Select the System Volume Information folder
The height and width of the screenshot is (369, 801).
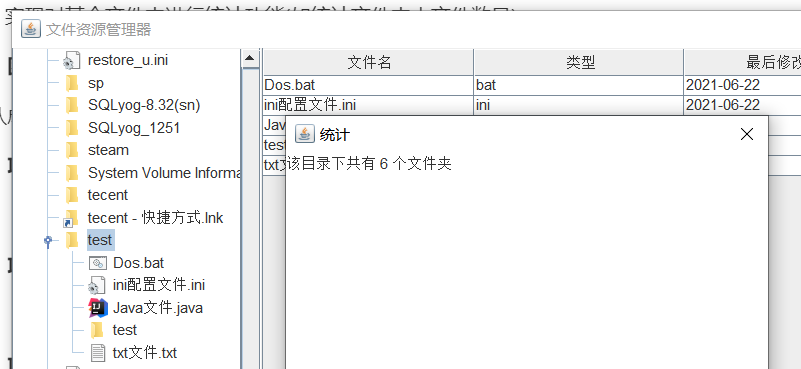coord(163,173)
